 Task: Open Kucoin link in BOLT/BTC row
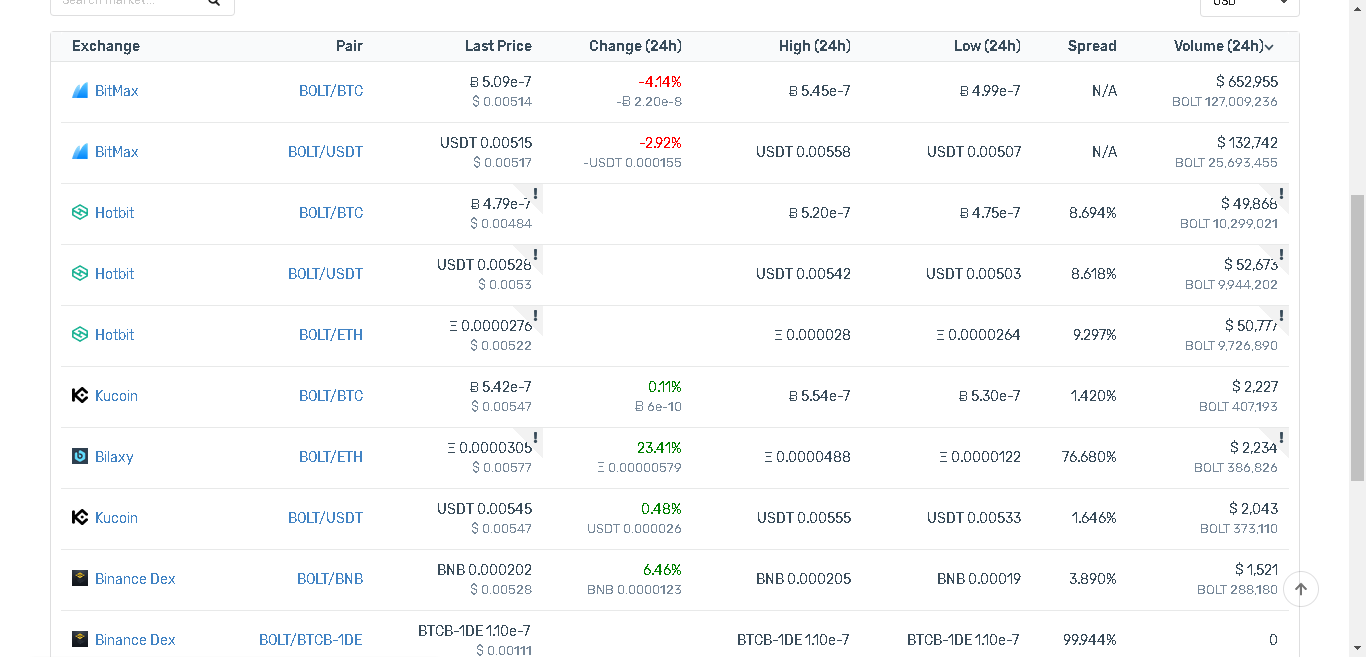(x=116, y=396)
